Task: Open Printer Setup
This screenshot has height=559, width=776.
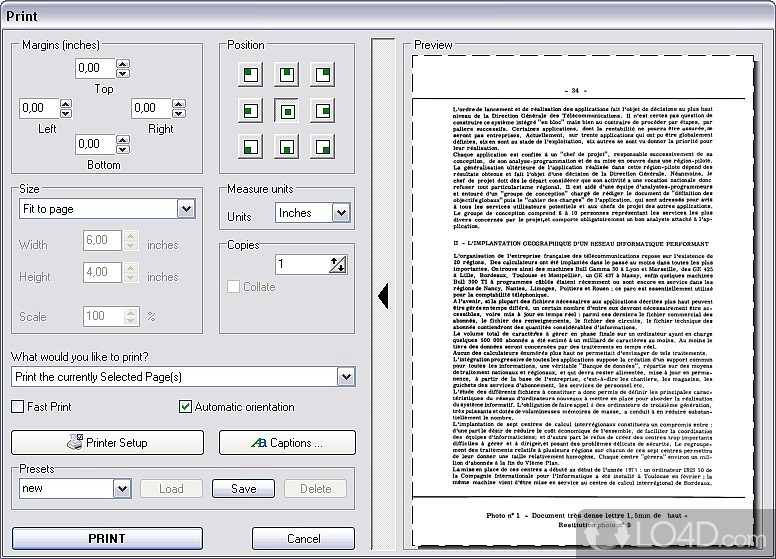Action: tap(107, 442)
